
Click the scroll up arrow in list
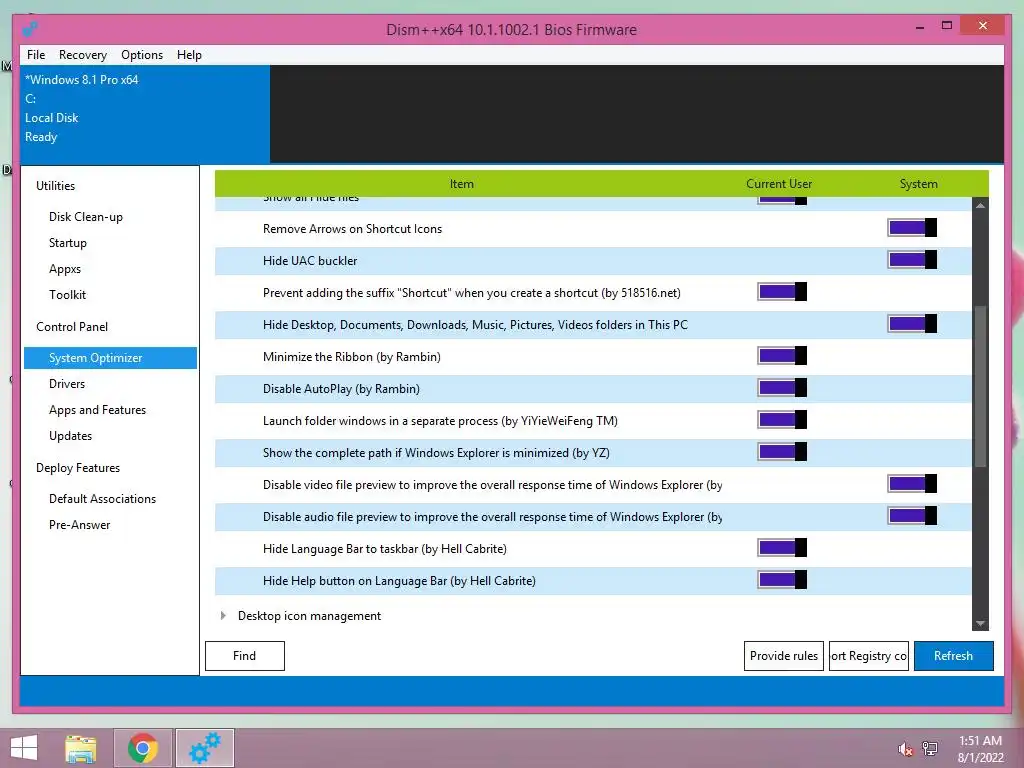click(980, 206)
